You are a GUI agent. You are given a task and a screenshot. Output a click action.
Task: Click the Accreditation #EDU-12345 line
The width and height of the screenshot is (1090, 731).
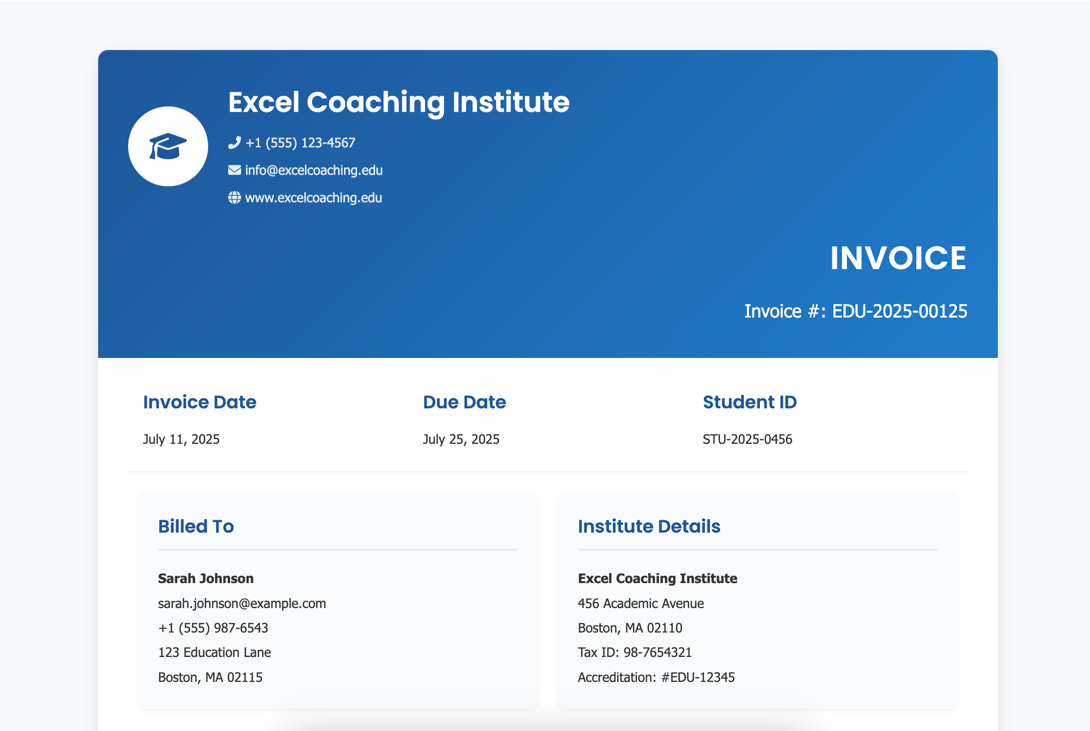(656, 677)
